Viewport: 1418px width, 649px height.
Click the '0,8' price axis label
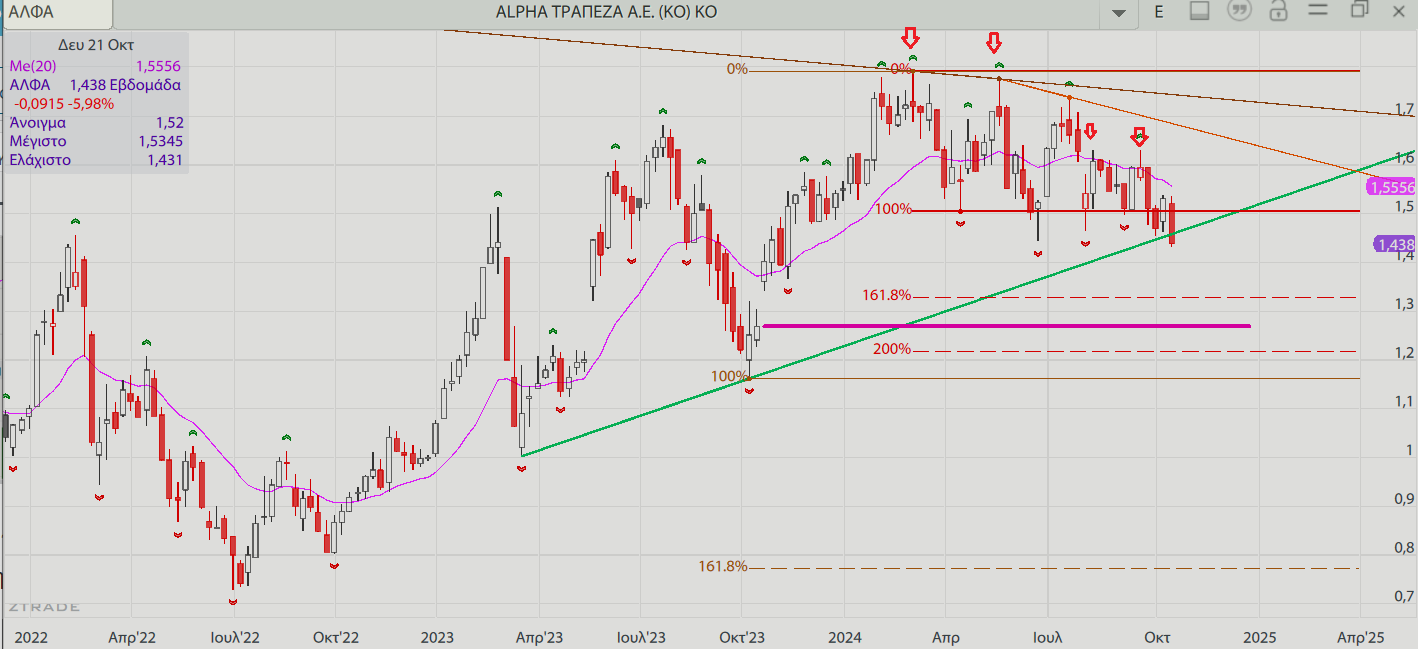(x=1404, y=548)
